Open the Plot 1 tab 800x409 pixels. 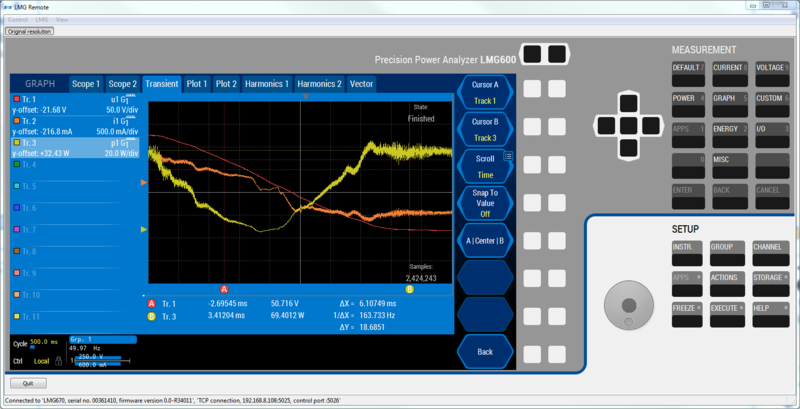point(197,84)
